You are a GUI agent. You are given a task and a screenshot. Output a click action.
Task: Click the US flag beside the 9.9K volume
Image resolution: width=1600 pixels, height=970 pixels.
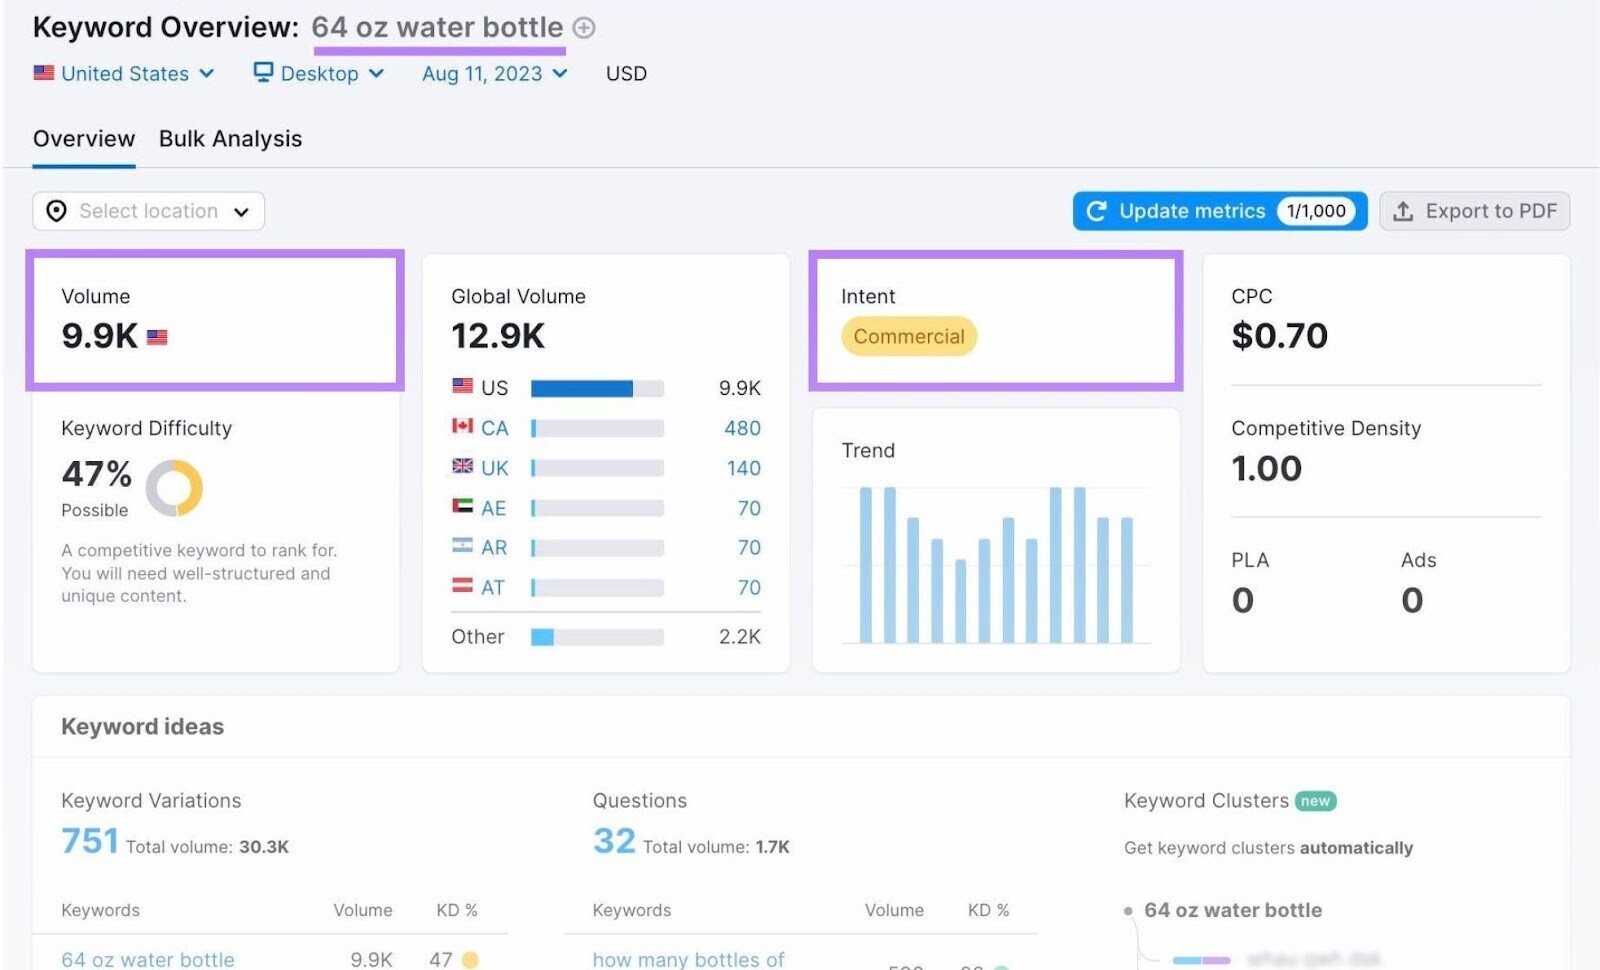pos(158,337)
